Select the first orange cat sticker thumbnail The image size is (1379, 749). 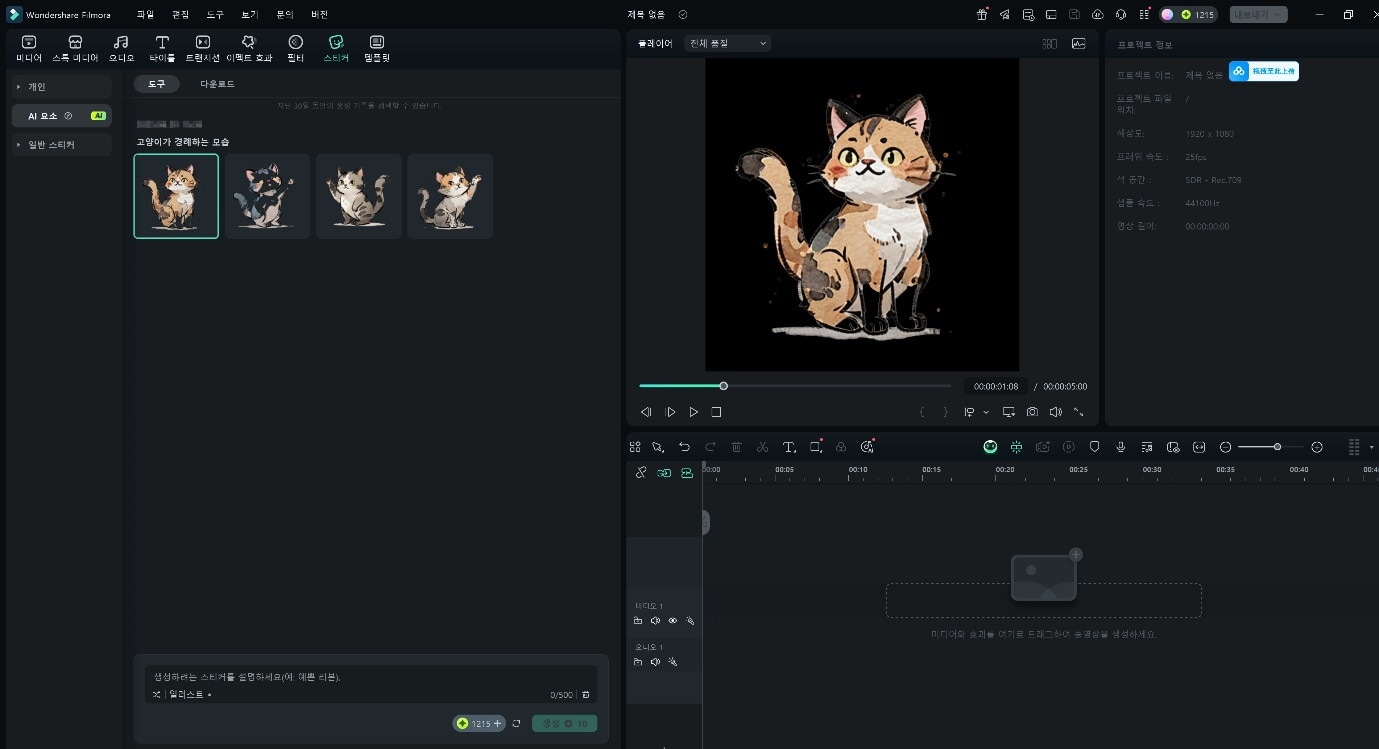point(176,196)
